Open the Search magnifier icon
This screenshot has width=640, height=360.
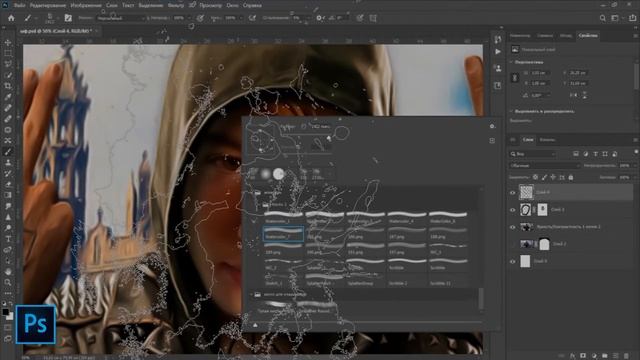(602, 18)
